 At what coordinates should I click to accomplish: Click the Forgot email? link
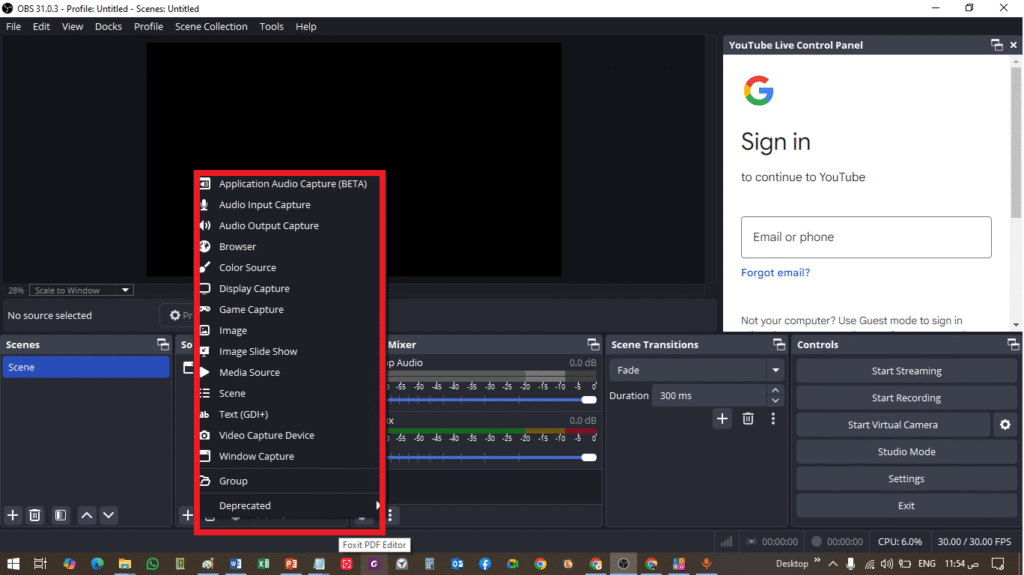point(775,272)
